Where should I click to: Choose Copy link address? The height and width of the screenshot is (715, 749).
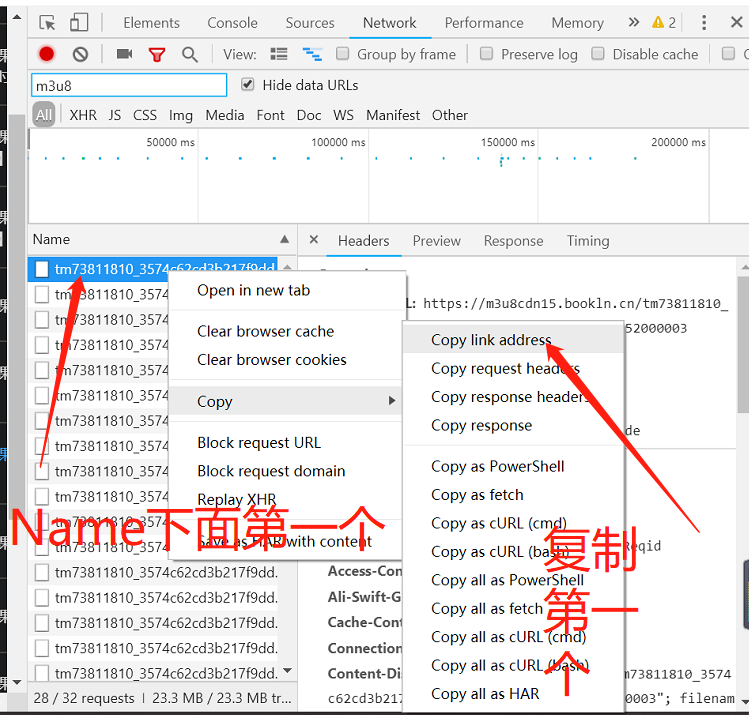[514, 340]
